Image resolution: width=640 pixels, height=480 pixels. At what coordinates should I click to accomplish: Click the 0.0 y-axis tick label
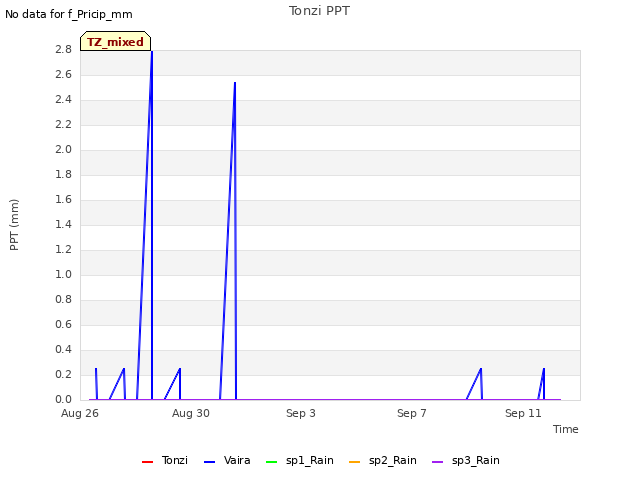(63, 400)
